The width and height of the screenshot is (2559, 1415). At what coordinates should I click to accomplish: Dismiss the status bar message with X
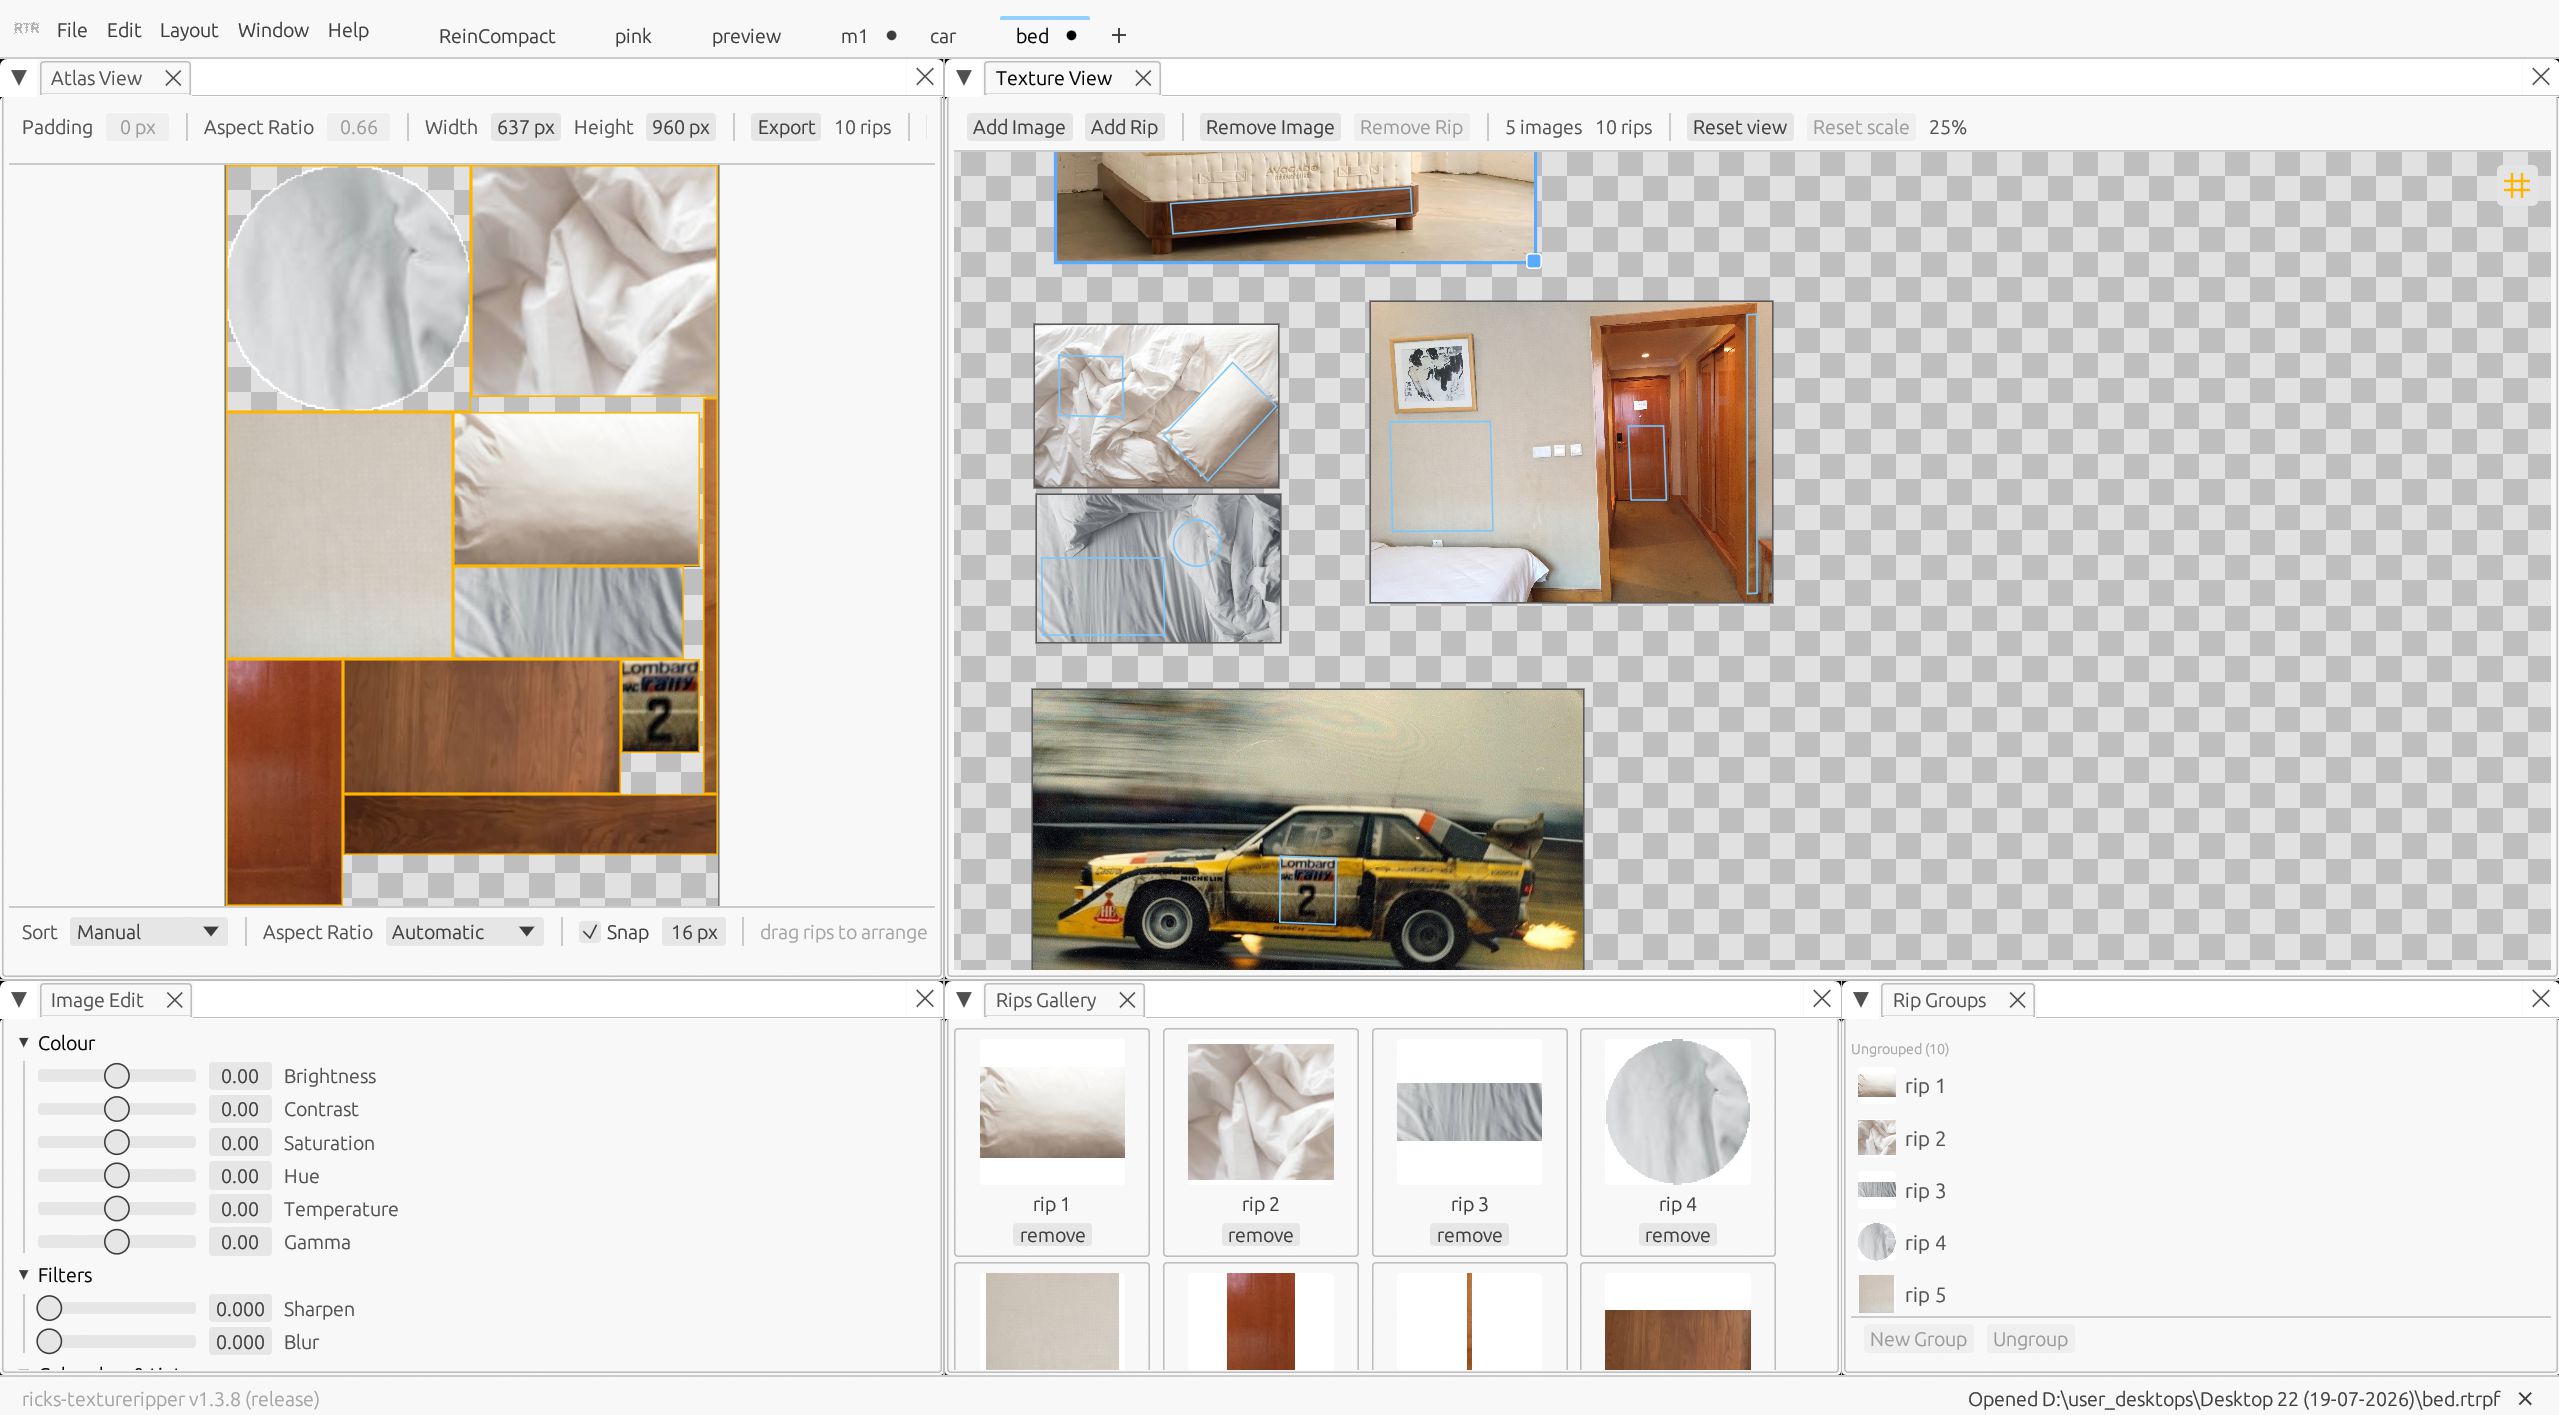point(2525,1399)
